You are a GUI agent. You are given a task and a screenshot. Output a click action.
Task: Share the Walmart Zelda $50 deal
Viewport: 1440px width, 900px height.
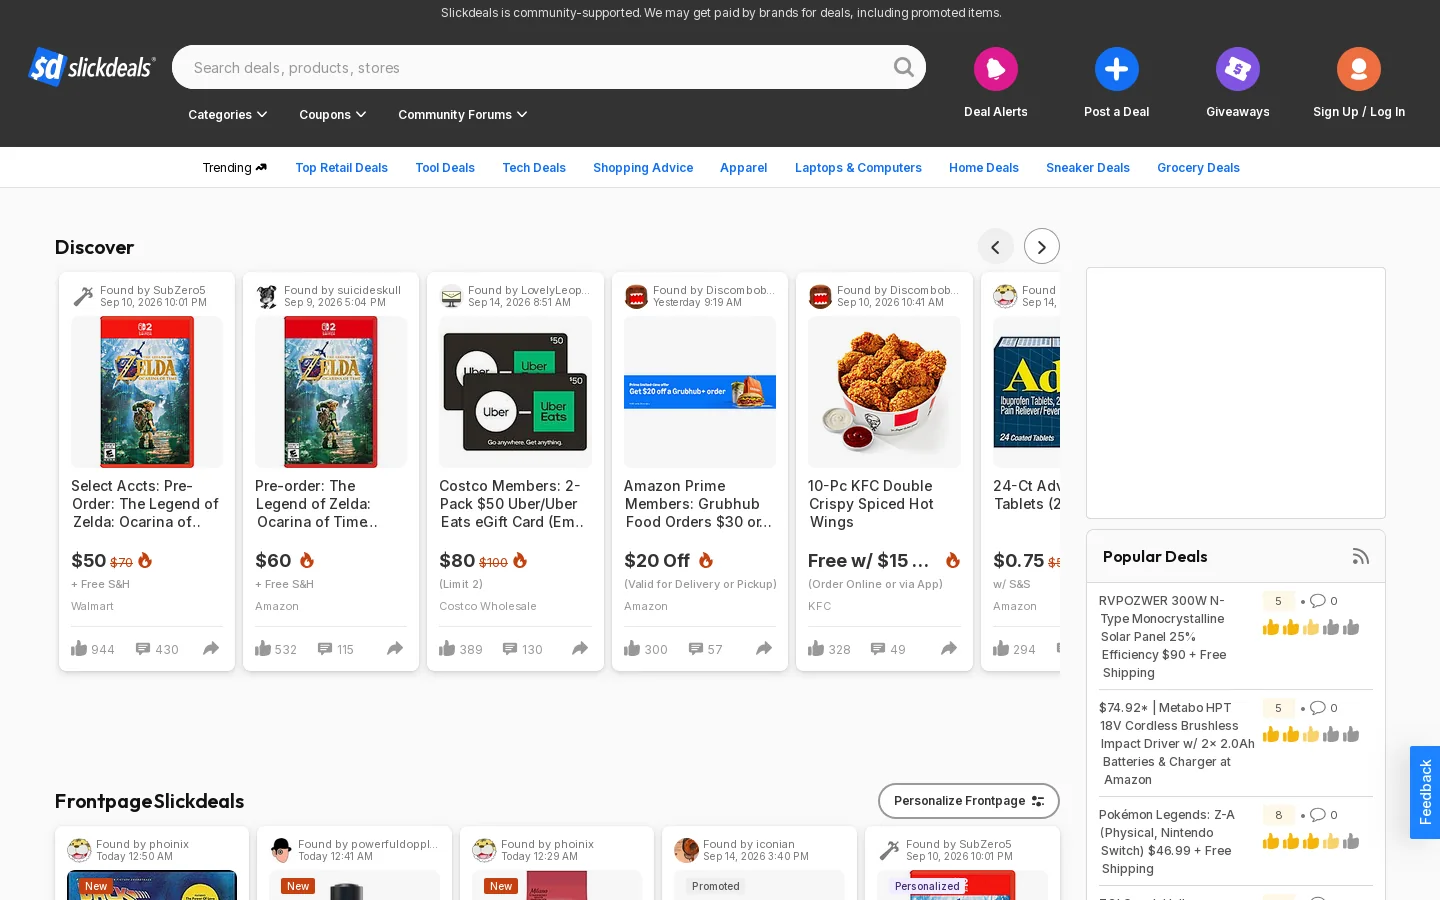211,649
